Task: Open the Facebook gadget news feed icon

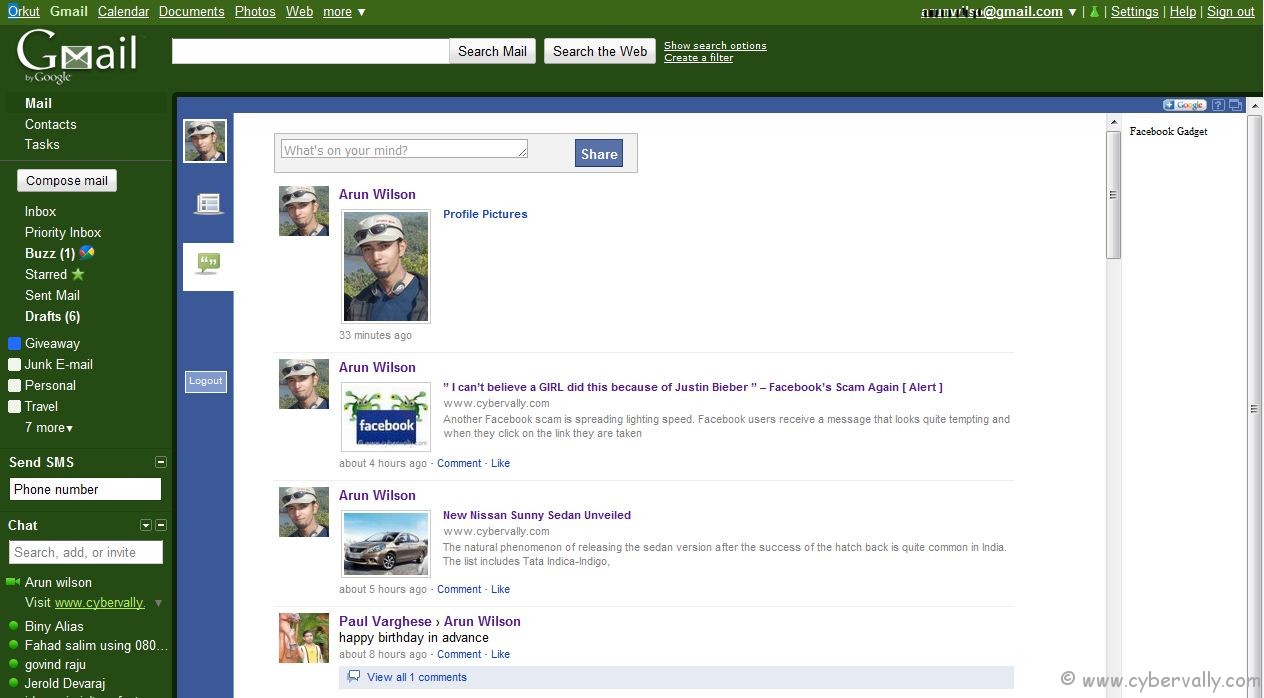Action: 208,204
